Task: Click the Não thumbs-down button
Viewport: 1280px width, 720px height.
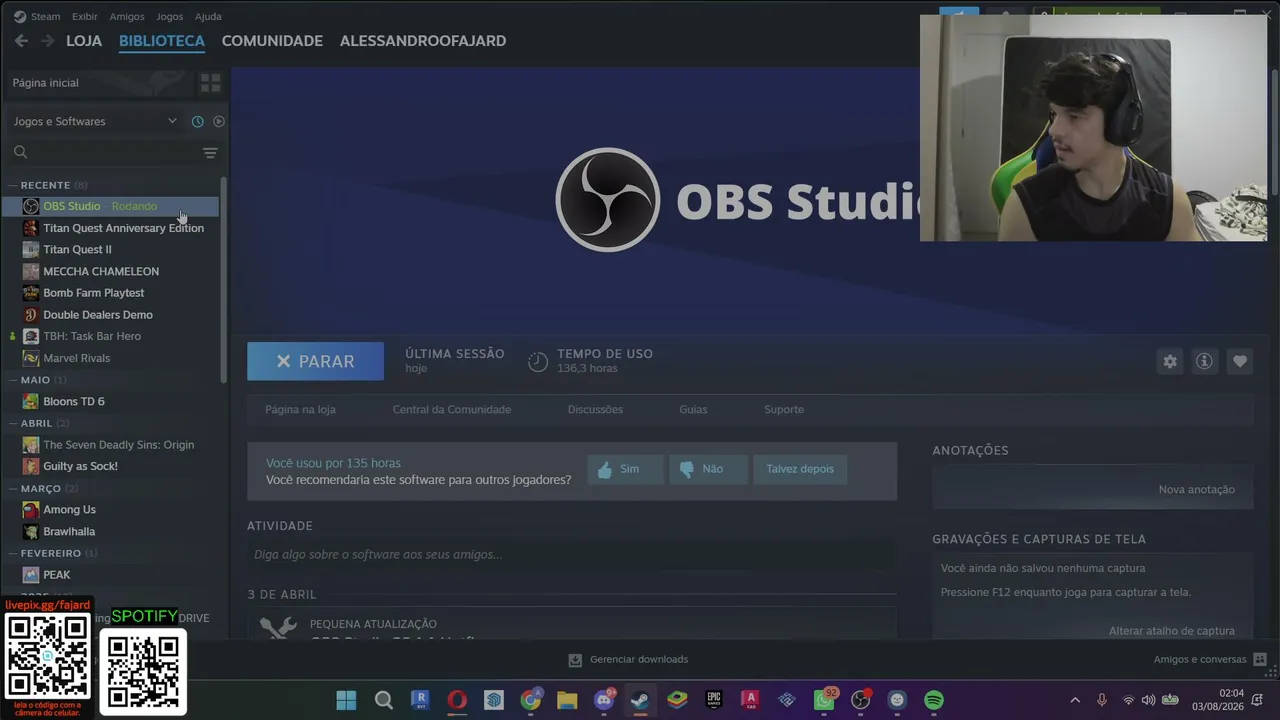Action: click(708, 469)
